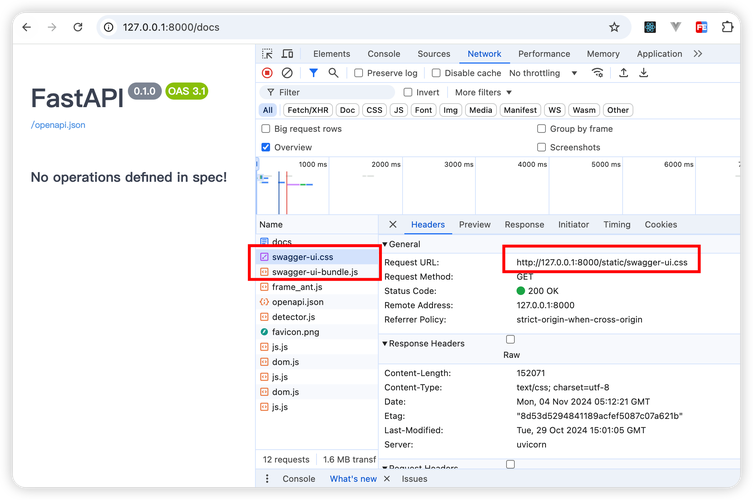Toggle the network filter funnel icon

coord(314,73)
